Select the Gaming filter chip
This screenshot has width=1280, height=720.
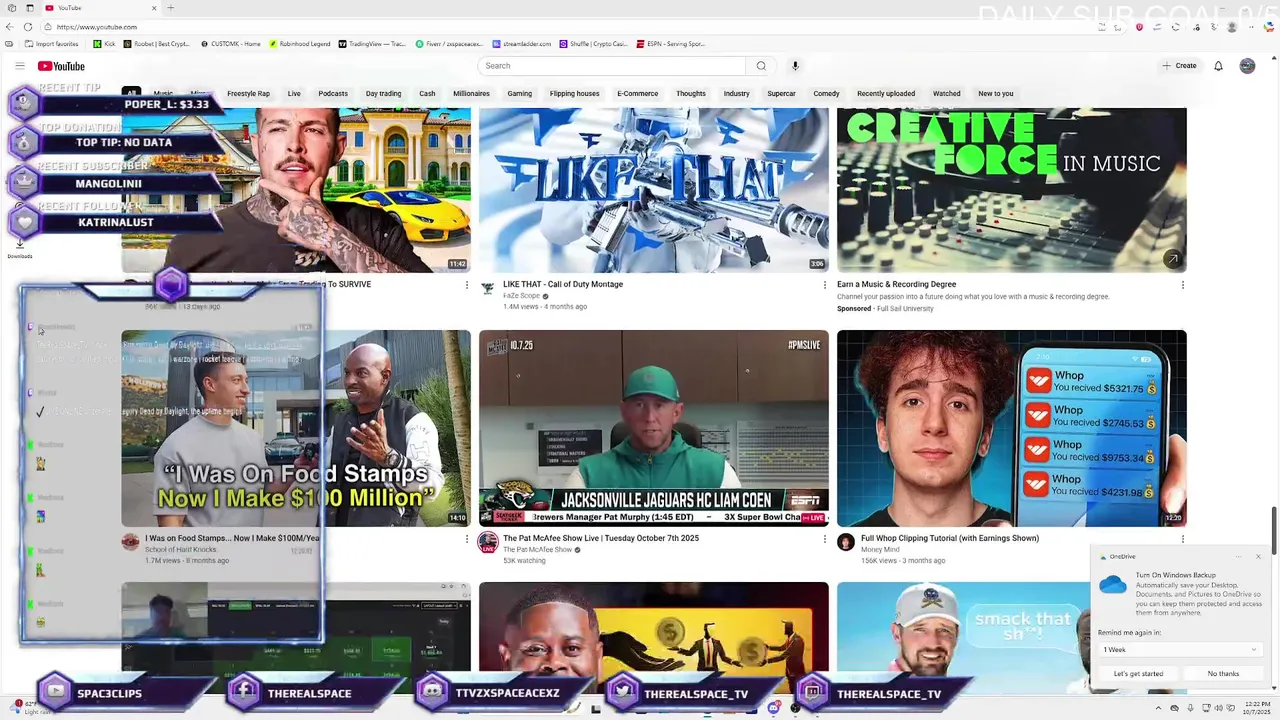(519, 94)
